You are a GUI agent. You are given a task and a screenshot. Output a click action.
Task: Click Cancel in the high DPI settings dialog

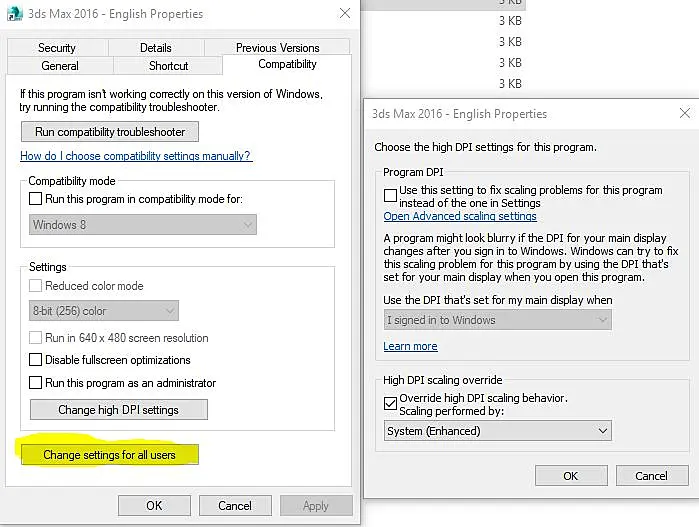652,476
